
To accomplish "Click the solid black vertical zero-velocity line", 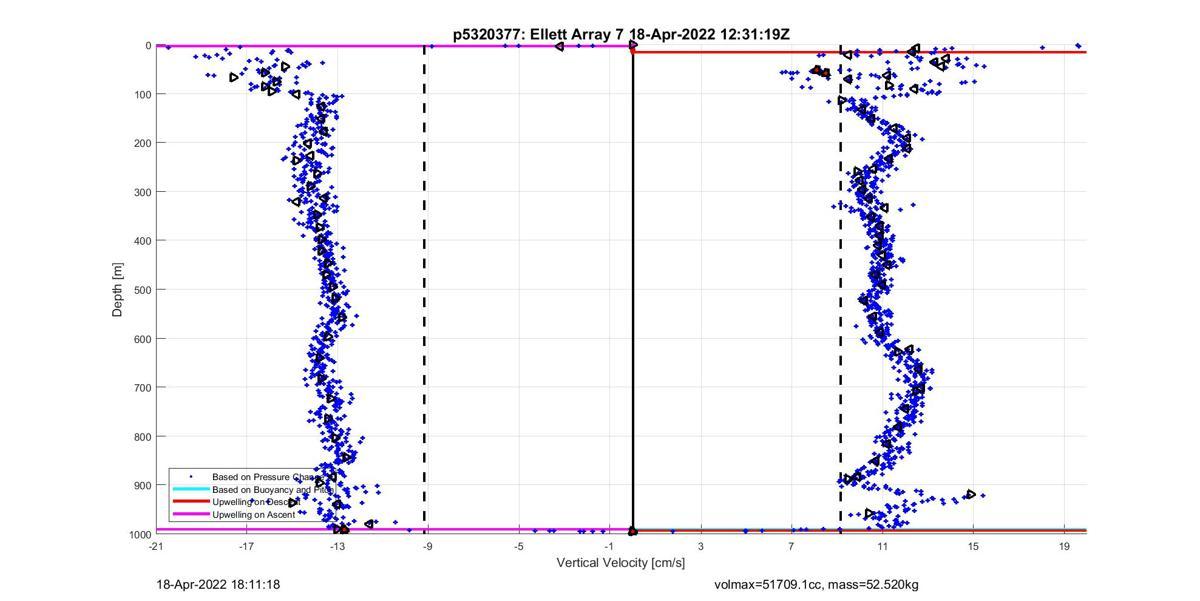I will coord(632,290).
